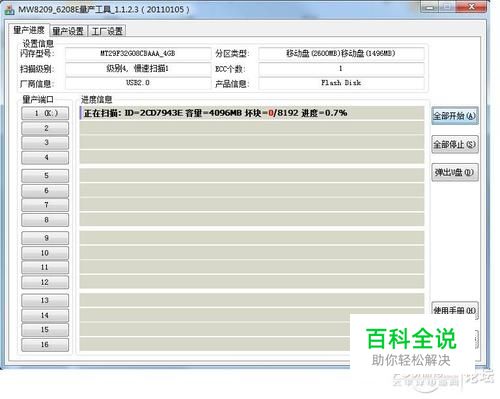Switch to the 量产进度 tab
Image resolution: width=500 pixels, height=399 pixels.
click(x=29, y=30)
